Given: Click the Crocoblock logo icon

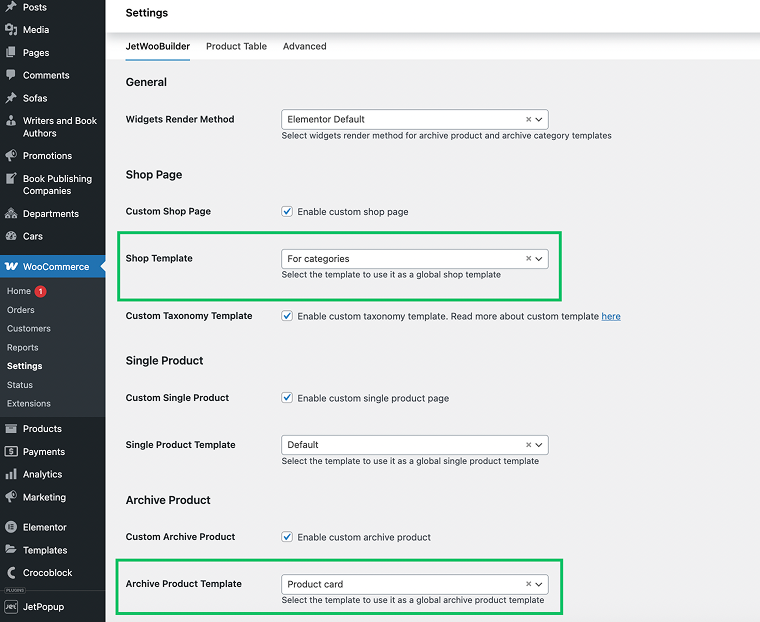Looking at the screenshot, I should coord(11,573).
